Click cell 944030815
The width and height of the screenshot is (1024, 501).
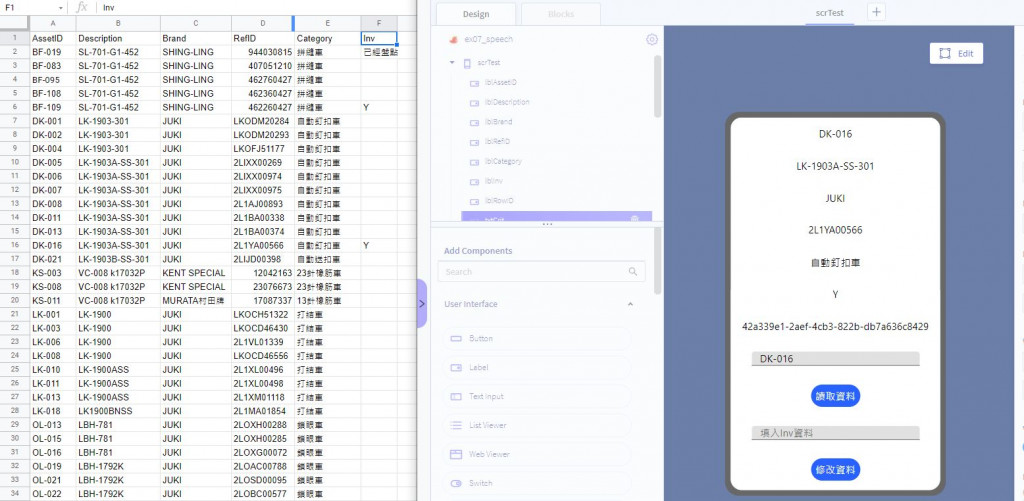[263, 52]
